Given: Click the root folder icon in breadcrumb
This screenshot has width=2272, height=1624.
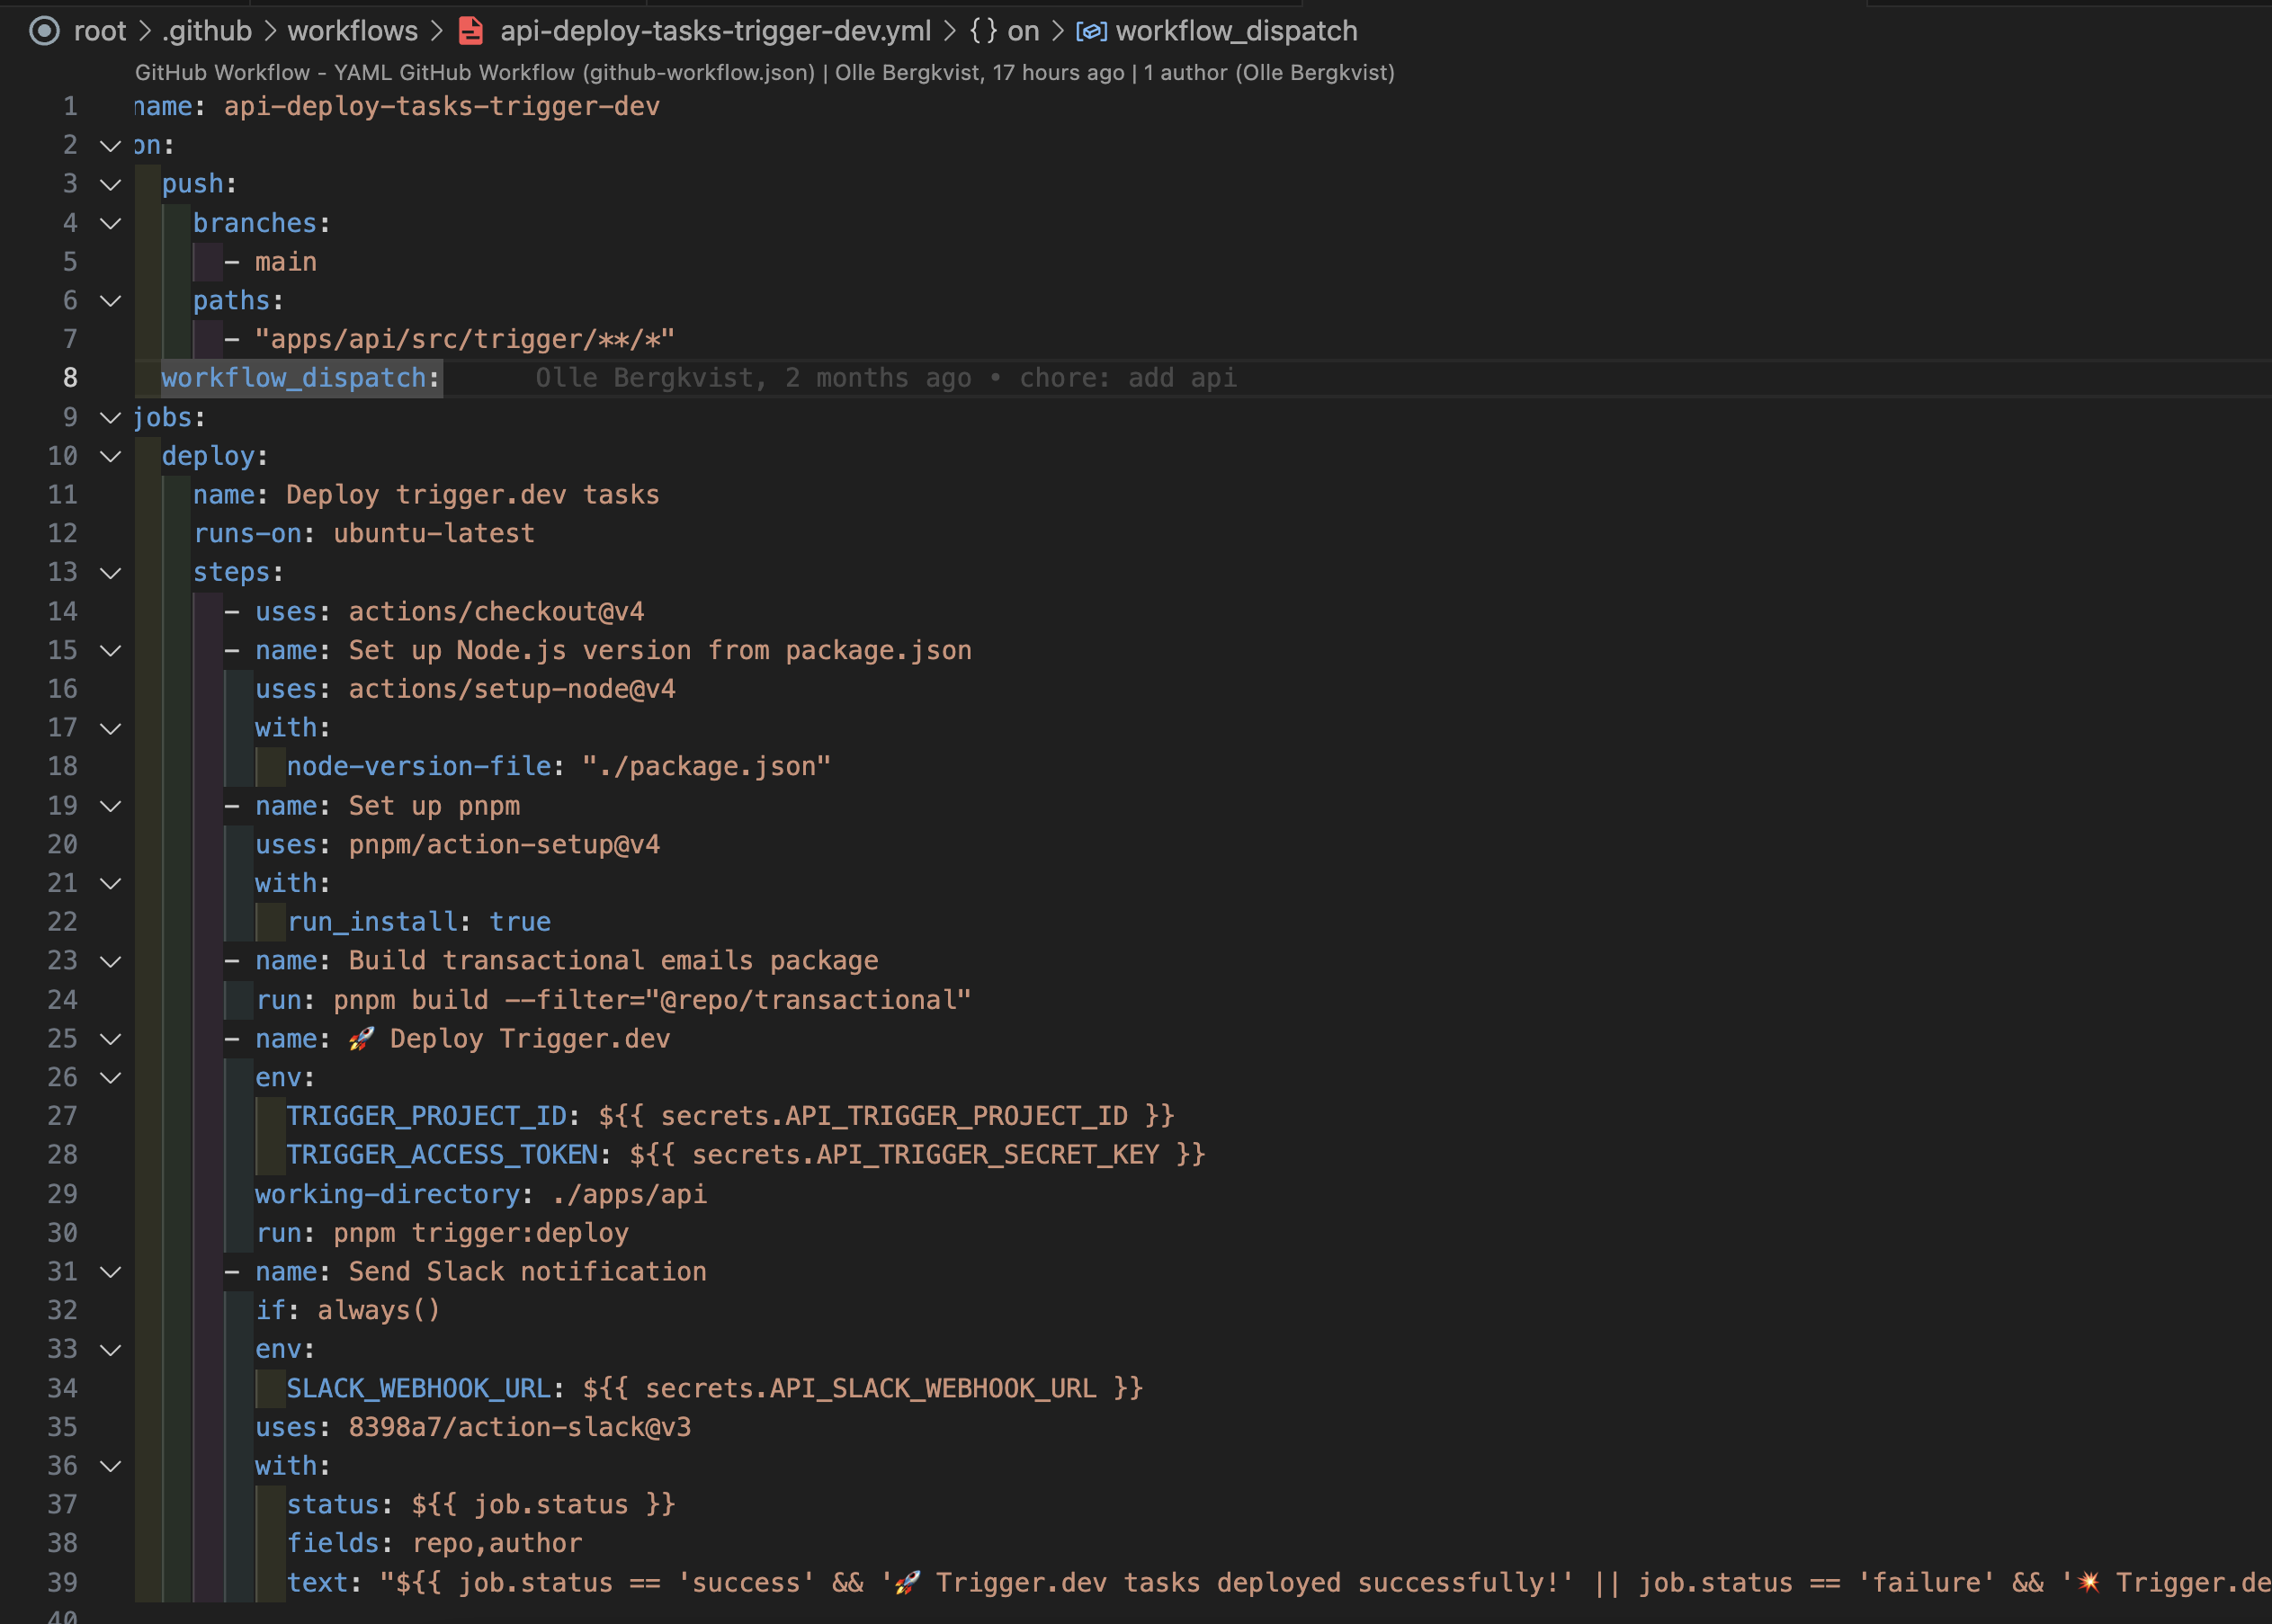Looking at the screenshot, I should point(44,31).
